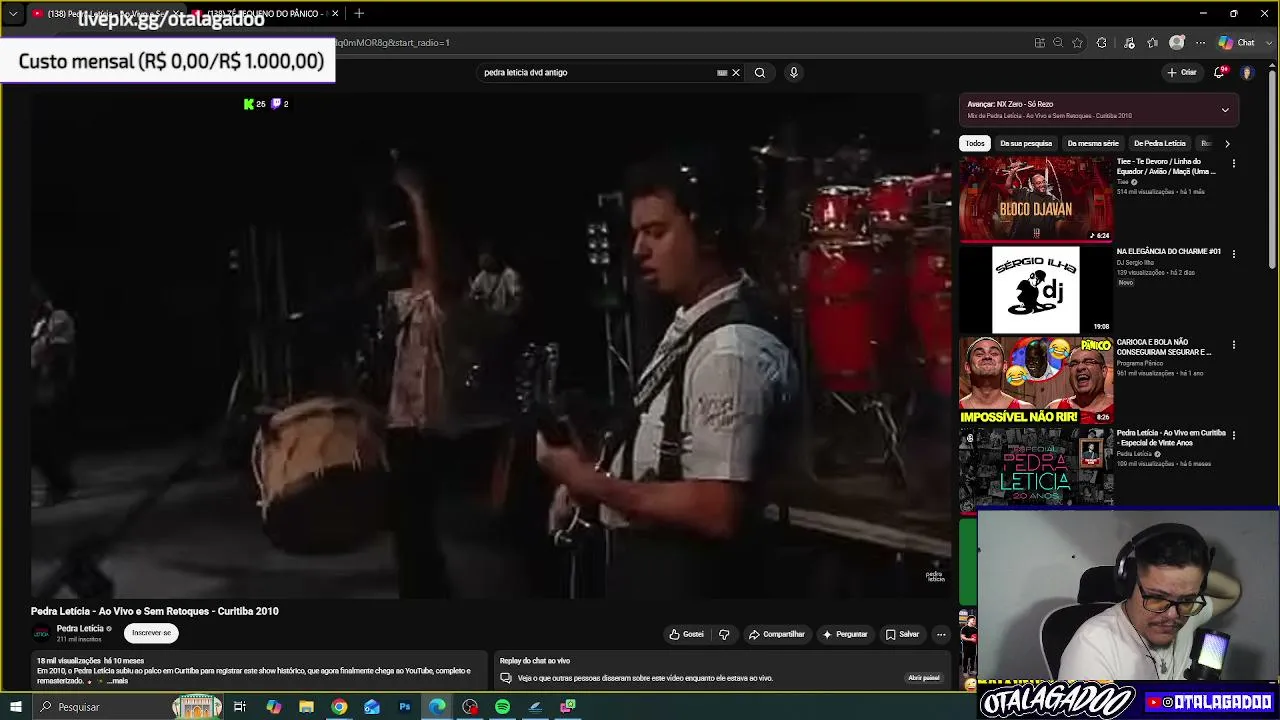Viewport: 1280px width, 720px height.
Task: Save the video with Salvar button
Action: click(902, 634)
